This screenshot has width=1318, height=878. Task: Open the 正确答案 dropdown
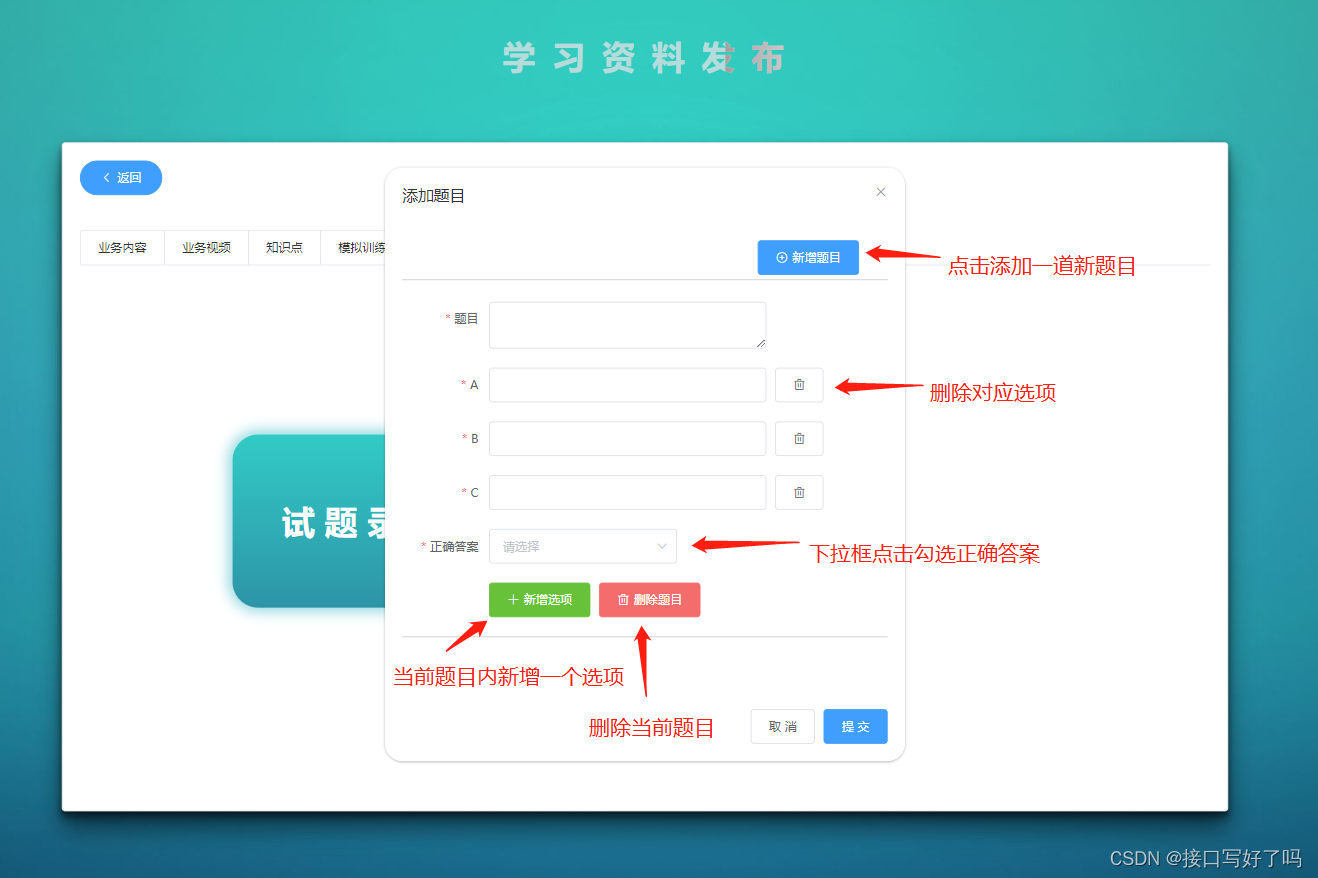(583, 546)
